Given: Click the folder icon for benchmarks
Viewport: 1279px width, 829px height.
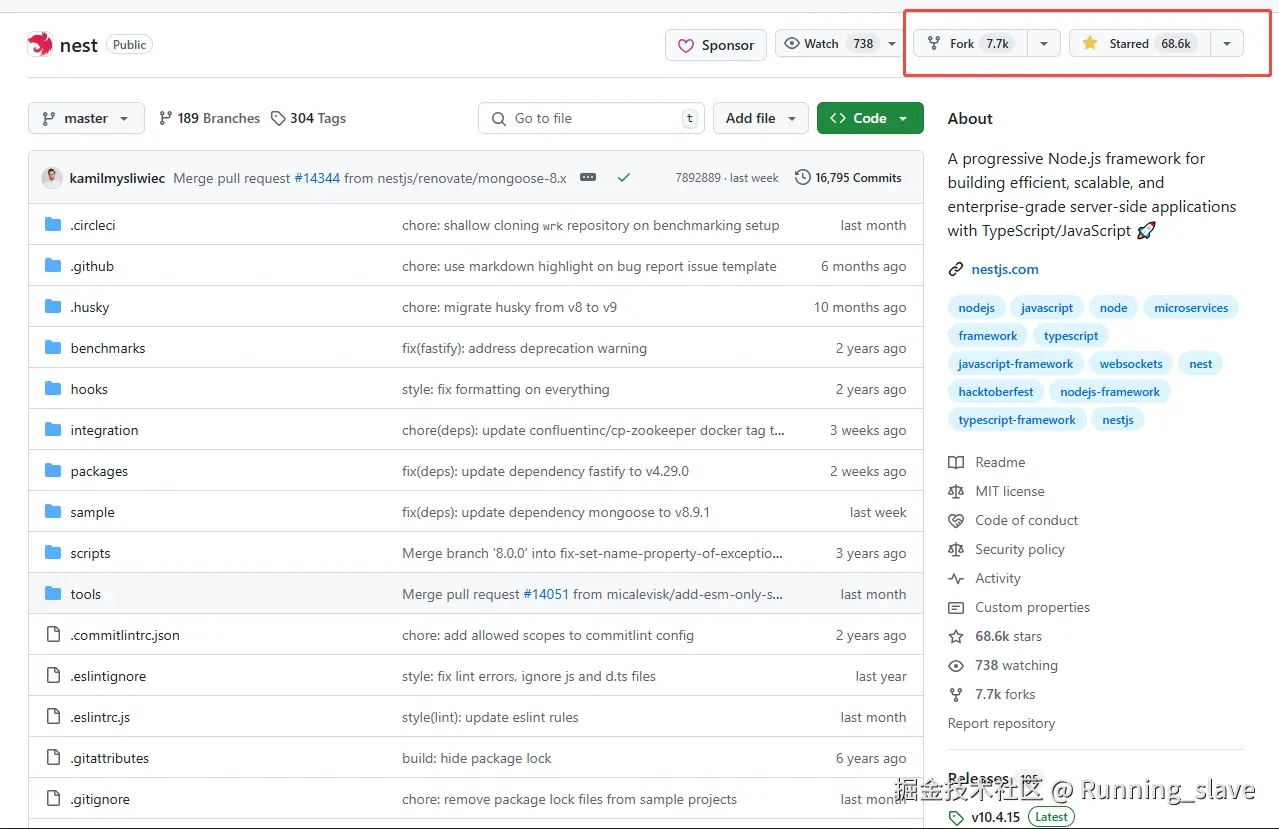Looking at the screenshot, I should coord(53,348).
